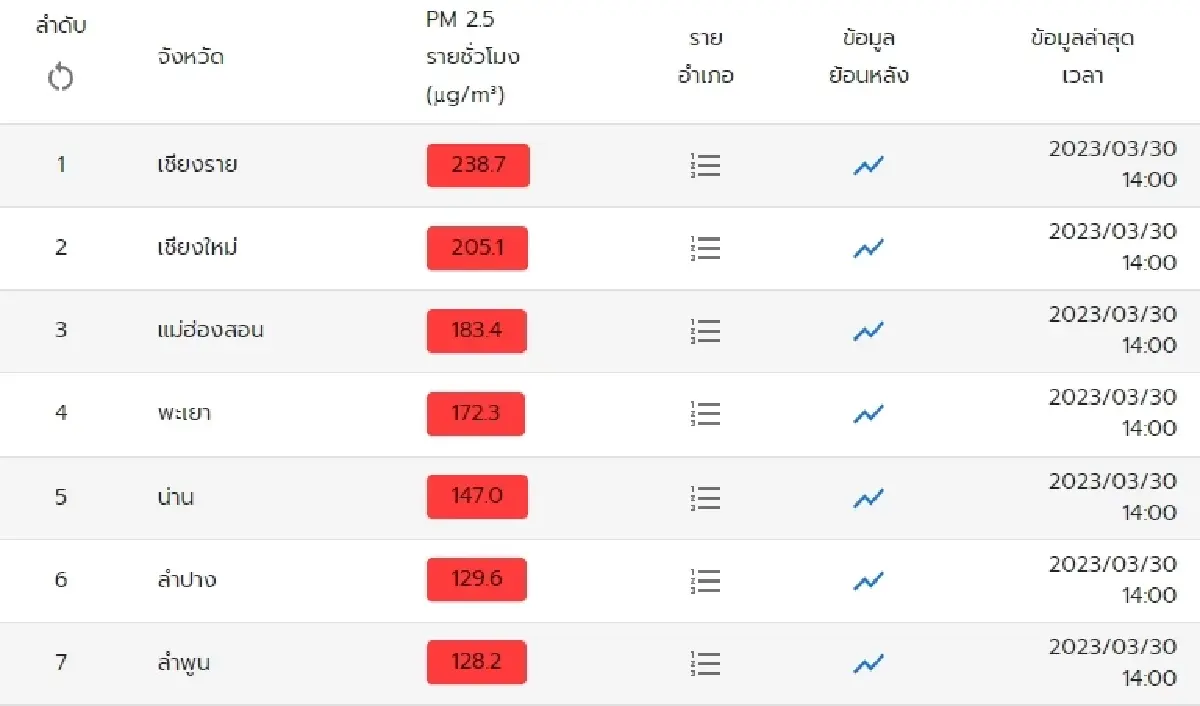View the historical data chart icon for ลำปาง
The image size is (1200, 706).
point(869,580)
